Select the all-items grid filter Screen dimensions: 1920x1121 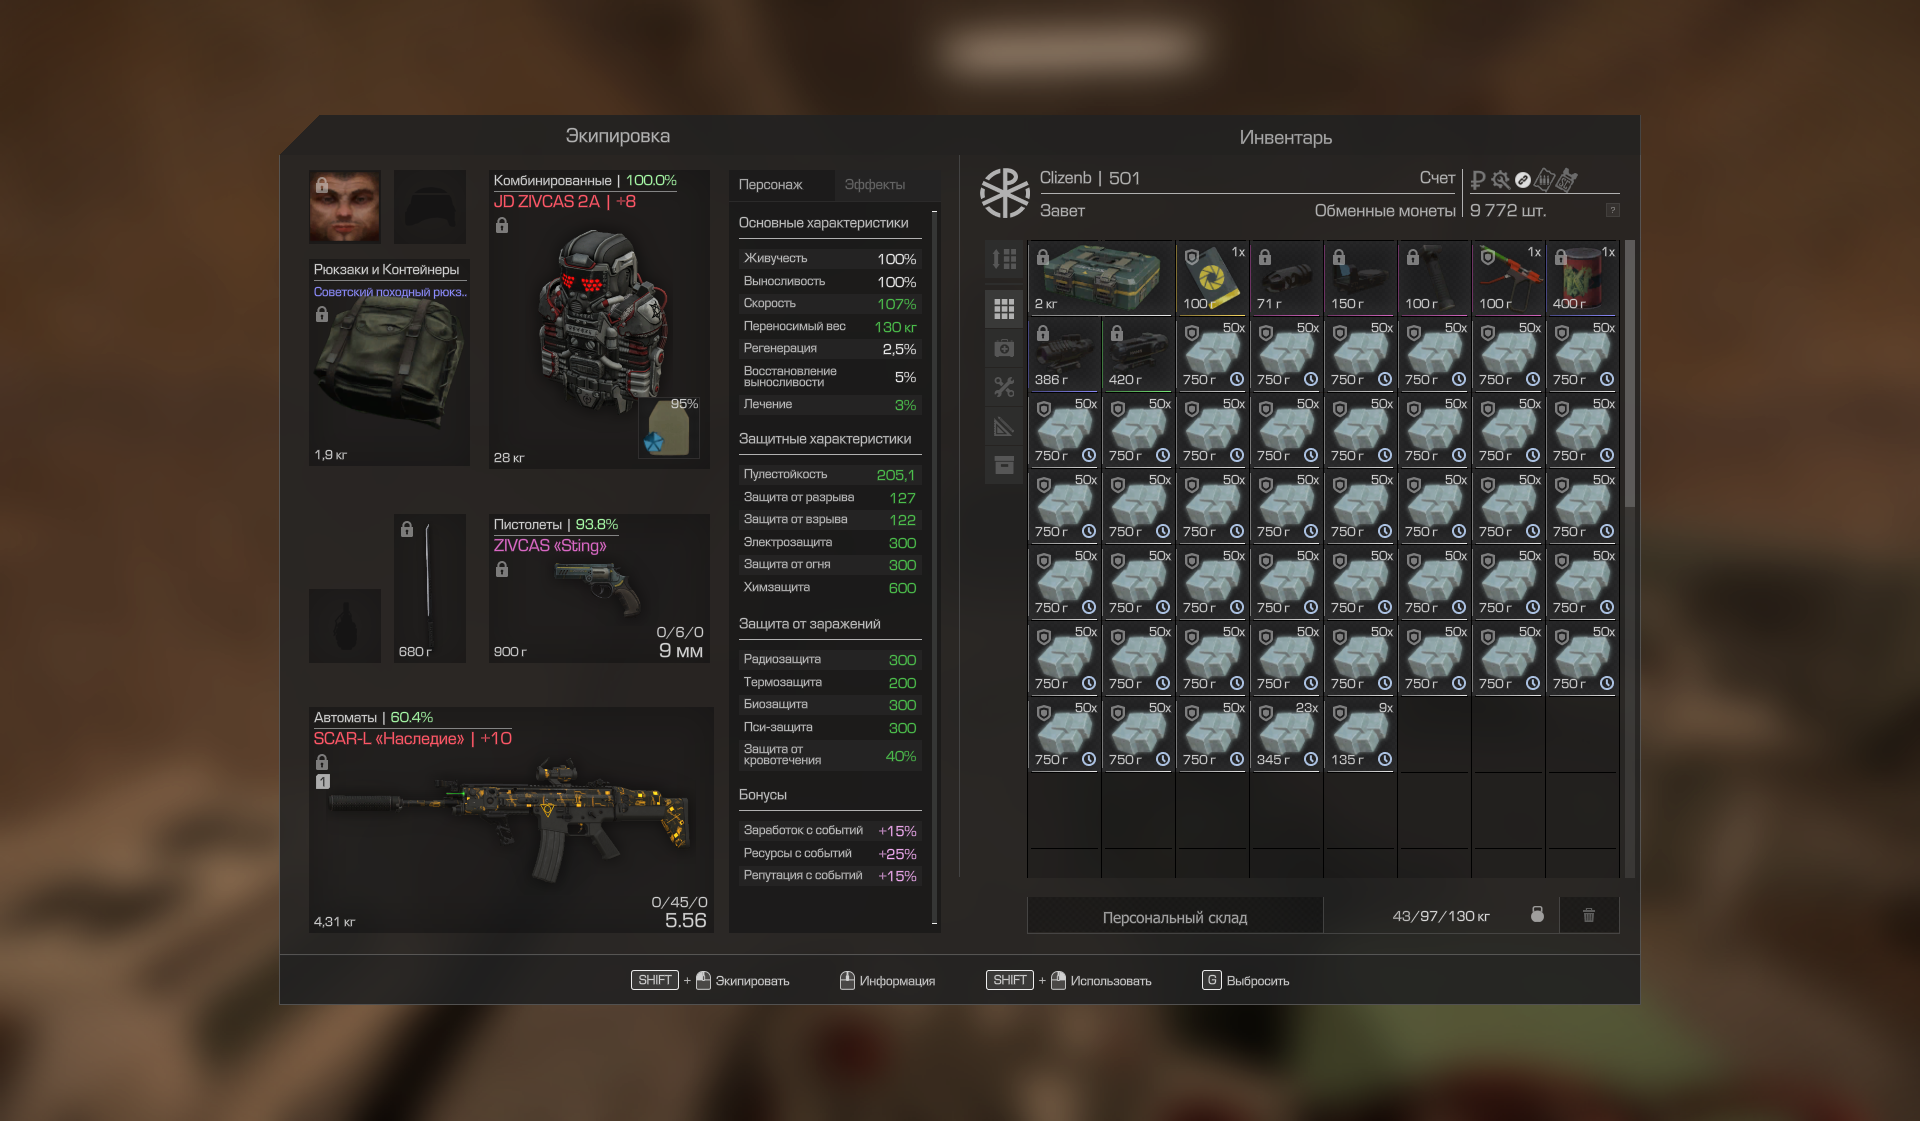(x=1004, y=308)
